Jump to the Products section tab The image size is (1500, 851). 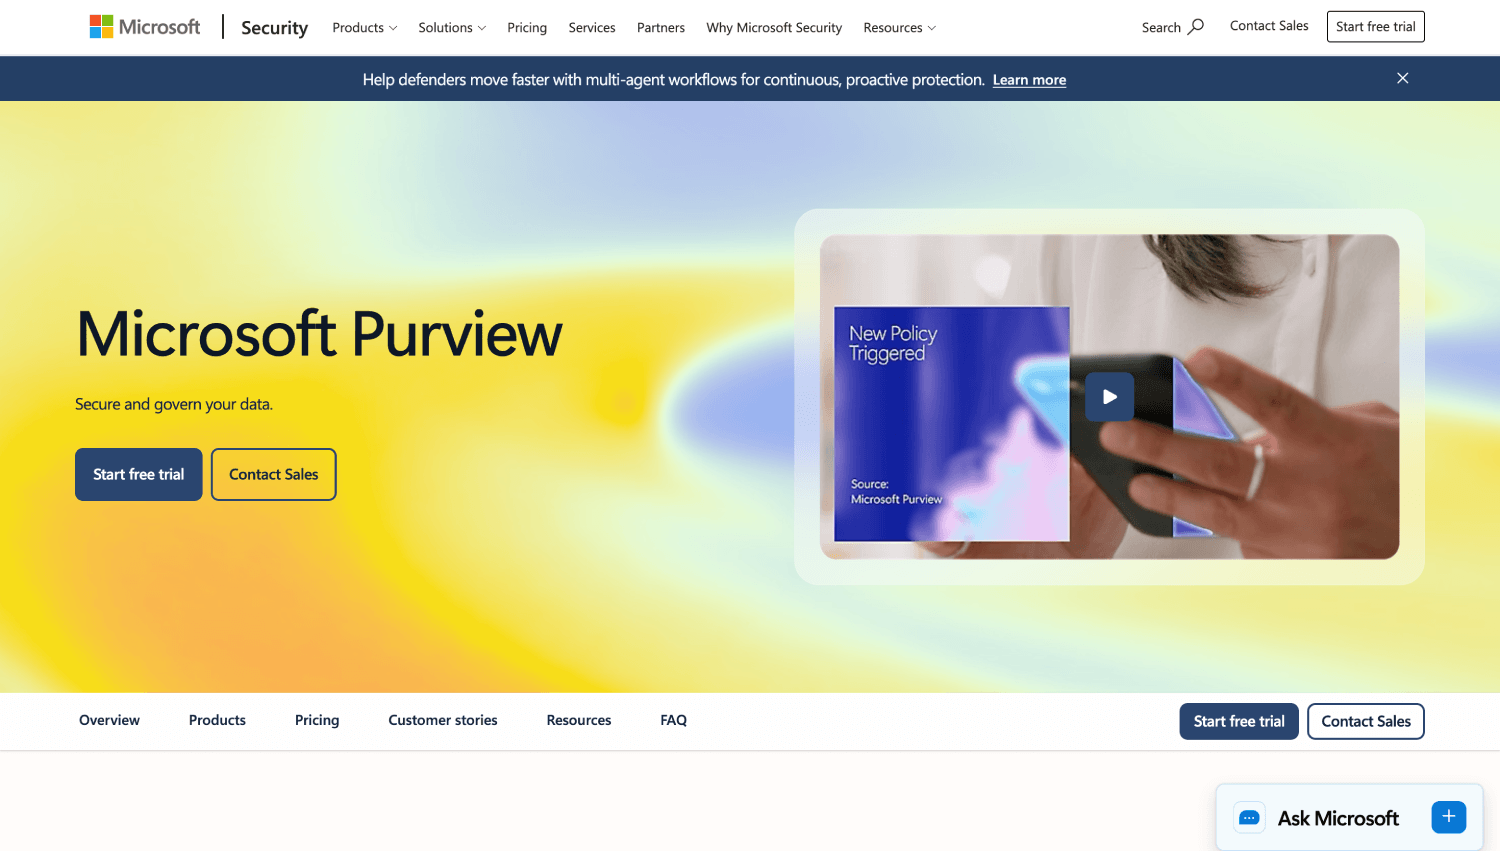[x=217, y=720]
